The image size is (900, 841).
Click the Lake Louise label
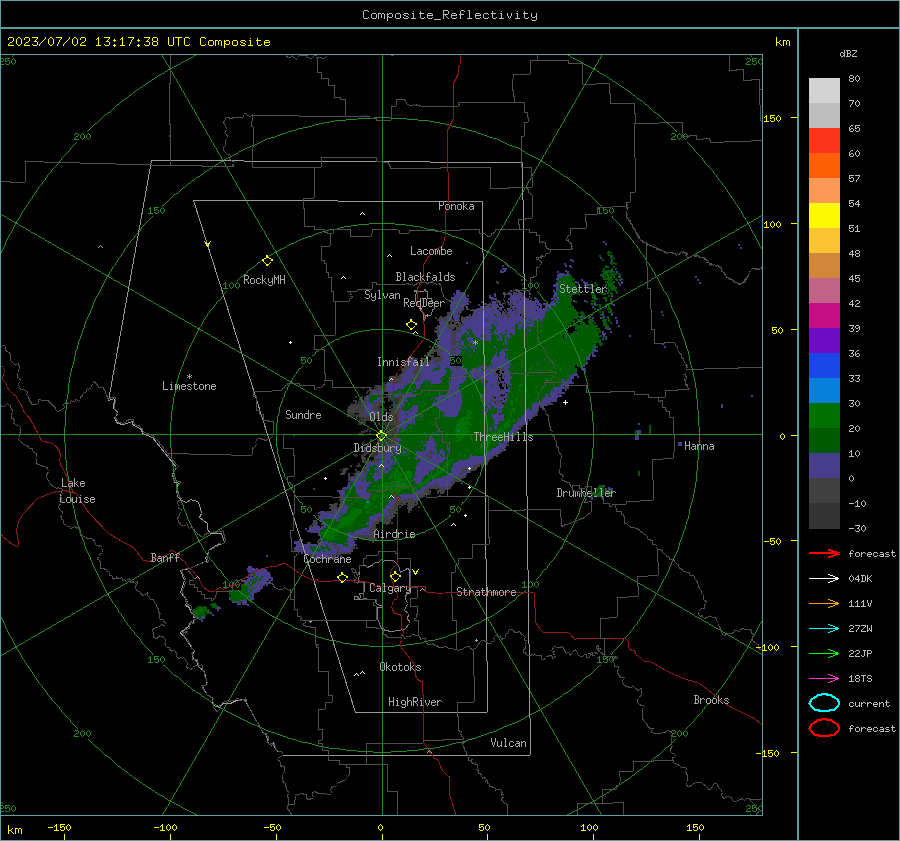[x=77, y=491]
